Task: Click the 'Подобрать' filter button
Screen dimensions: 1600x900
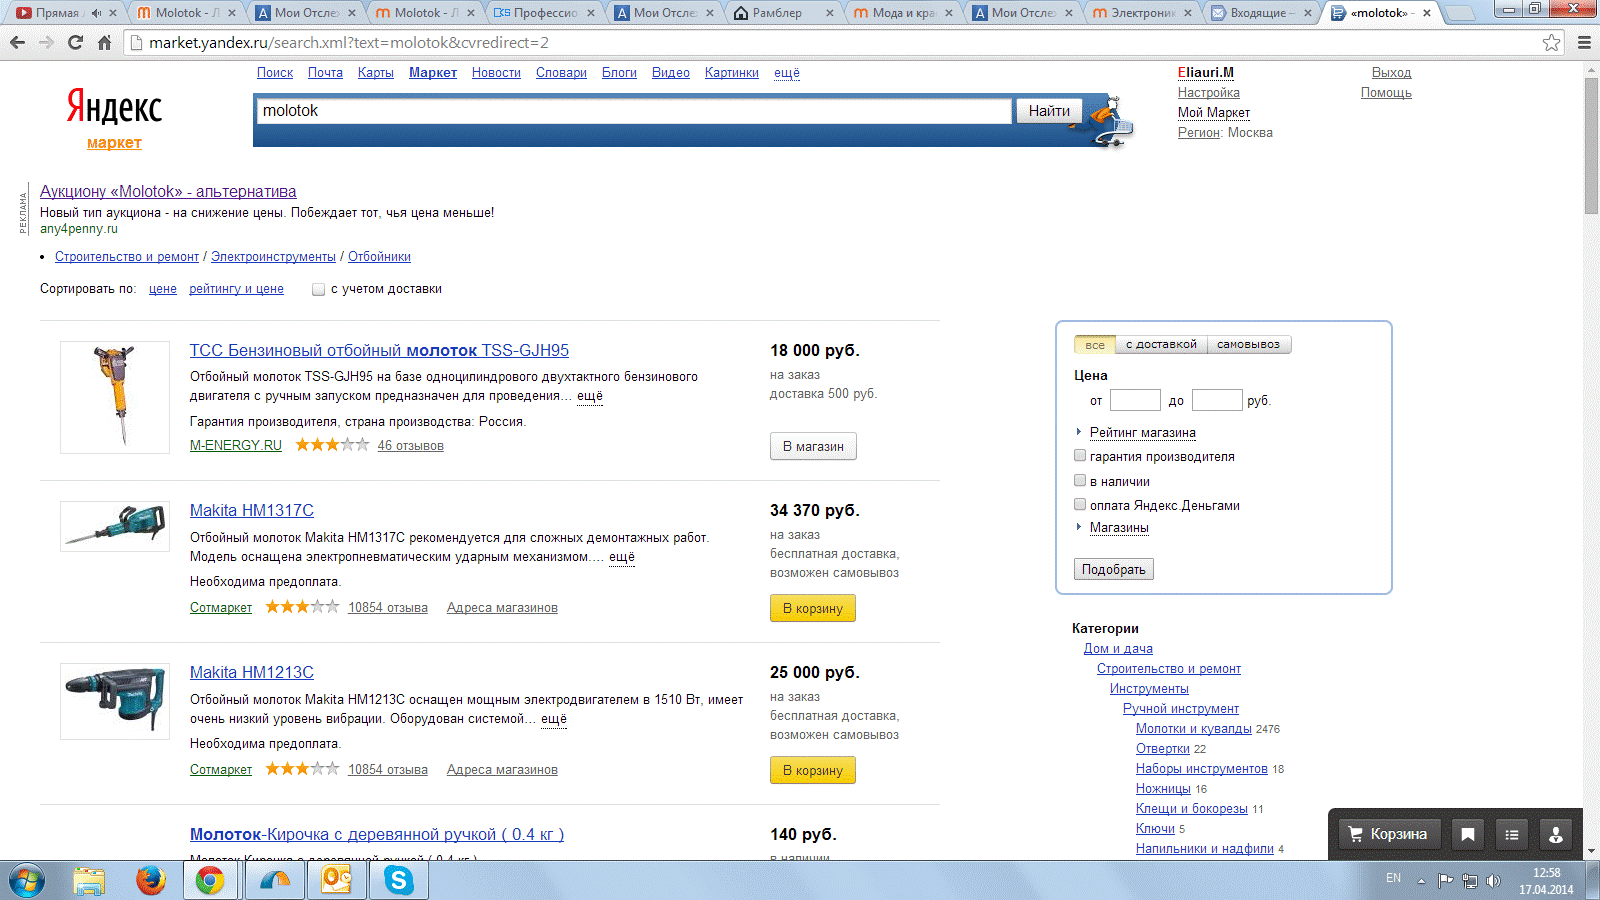Action: [x=1114, y=569]
